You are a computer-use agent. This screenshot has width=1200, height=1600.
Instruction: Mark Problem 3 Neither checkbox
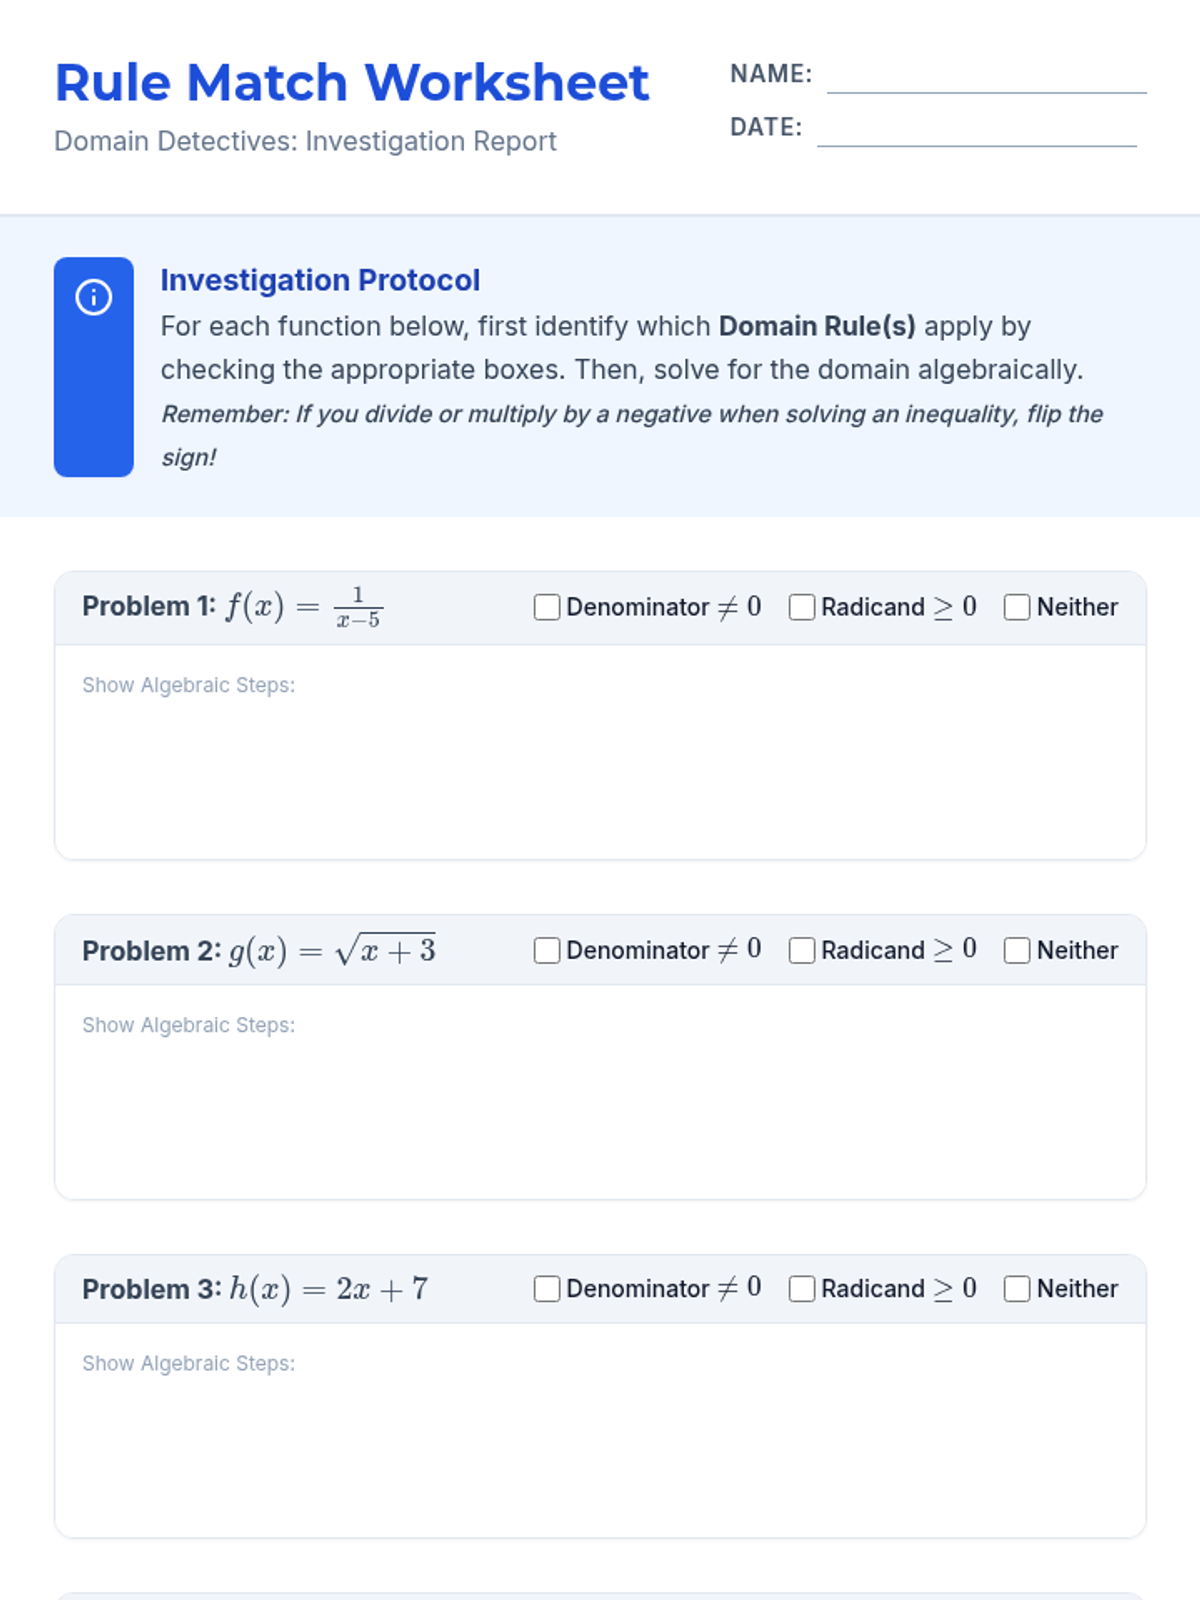(1017, 1289)
